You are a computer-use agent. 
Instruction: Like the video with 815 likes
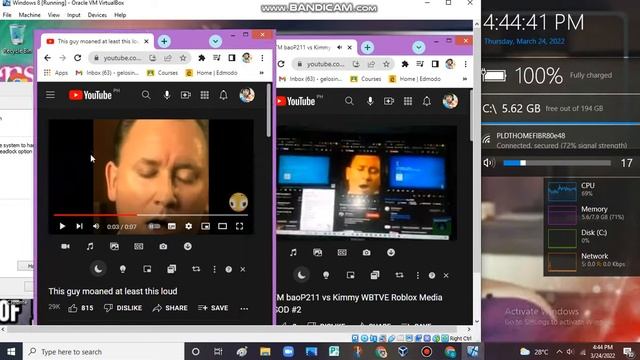(x=81, y=308)
